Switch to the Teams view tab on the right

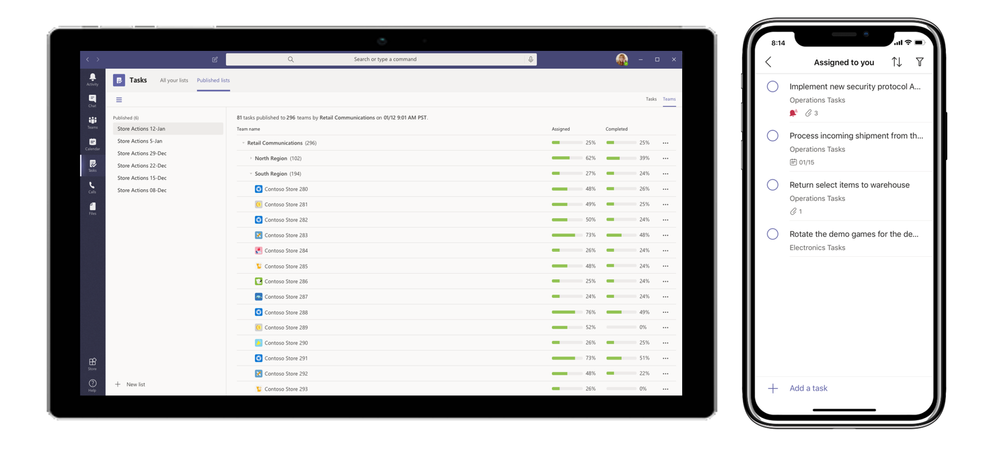(x=669, y=99)
